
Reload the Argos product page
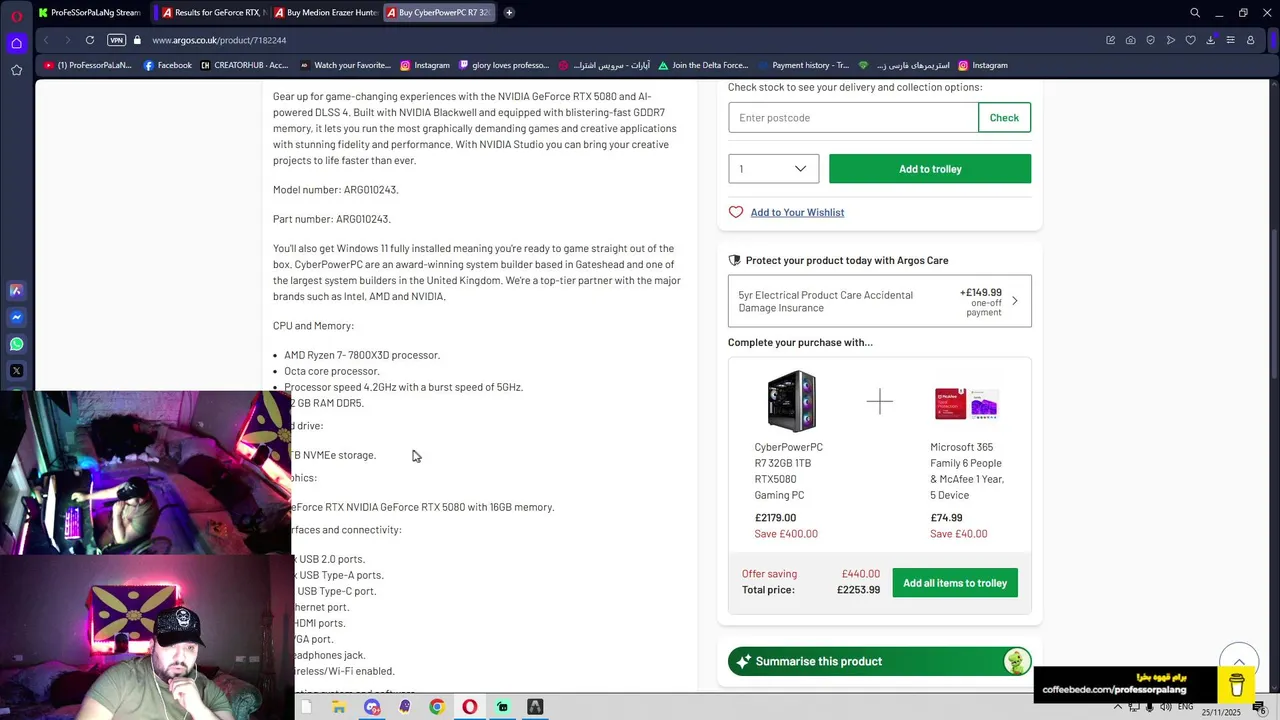point(90,40)
